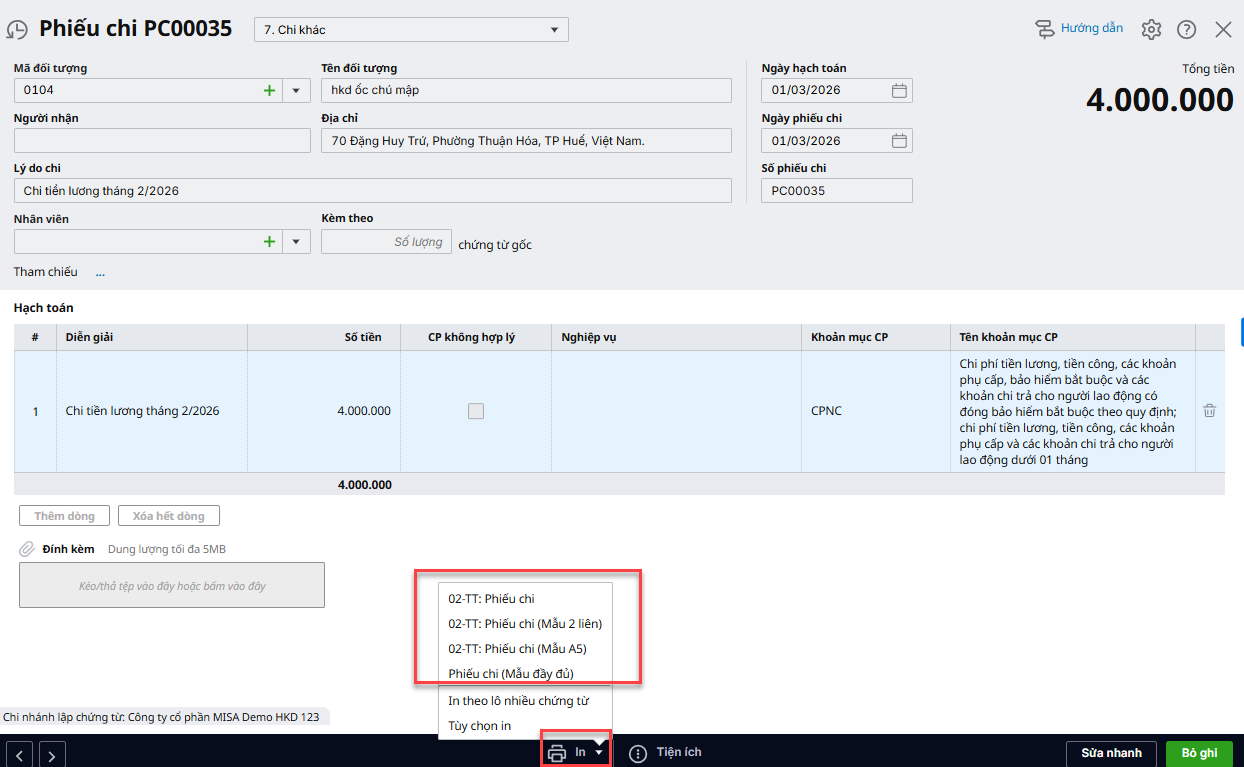Click green plus icon in Mã đối tượng field
The height and width of the screenshot is (767, 1244).
[x=268, y=91]
